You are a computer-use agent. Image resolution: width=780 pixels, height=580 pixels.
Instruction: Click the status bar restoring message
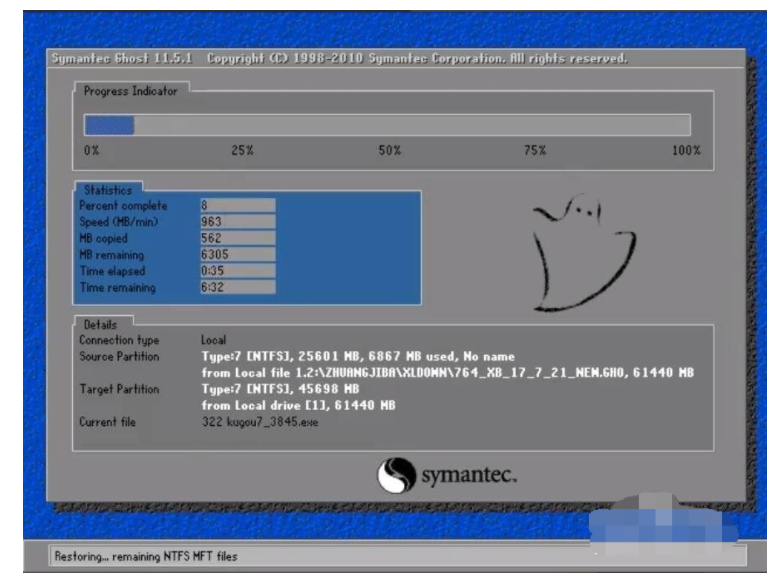[x=146, y=556]
